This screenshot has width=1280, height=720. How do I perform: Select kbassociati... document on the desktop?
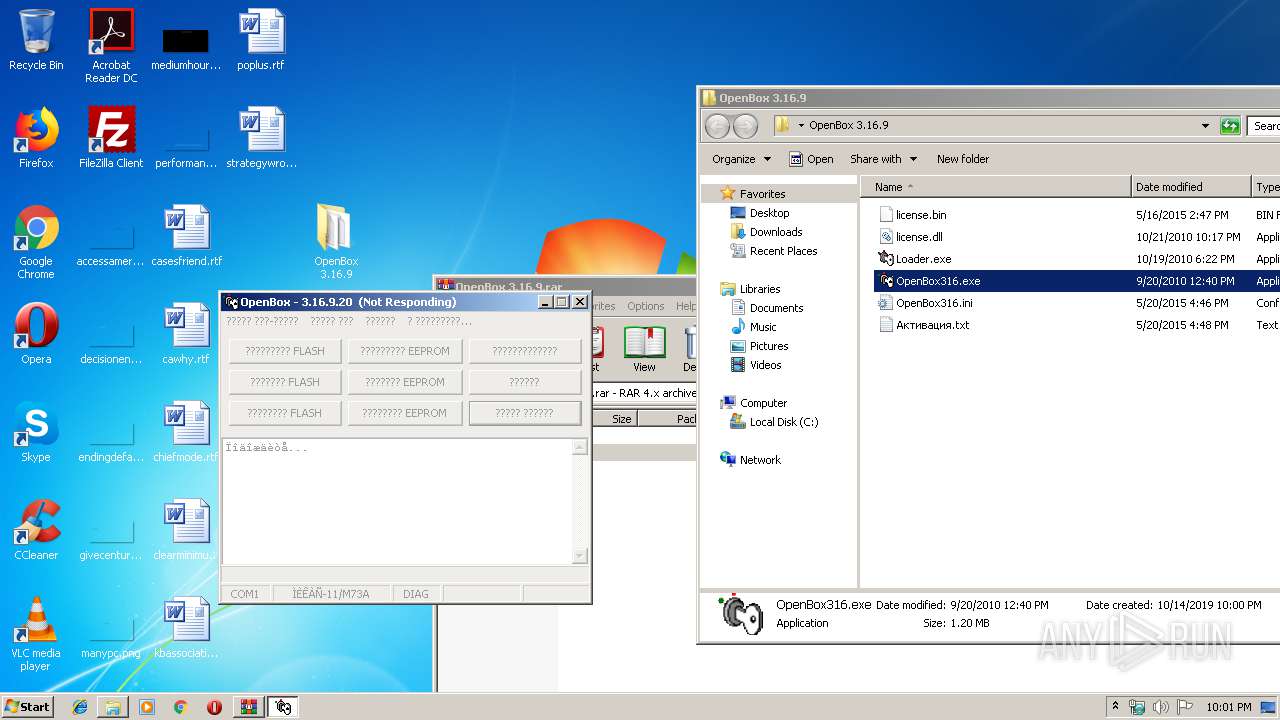click(186, 628)
